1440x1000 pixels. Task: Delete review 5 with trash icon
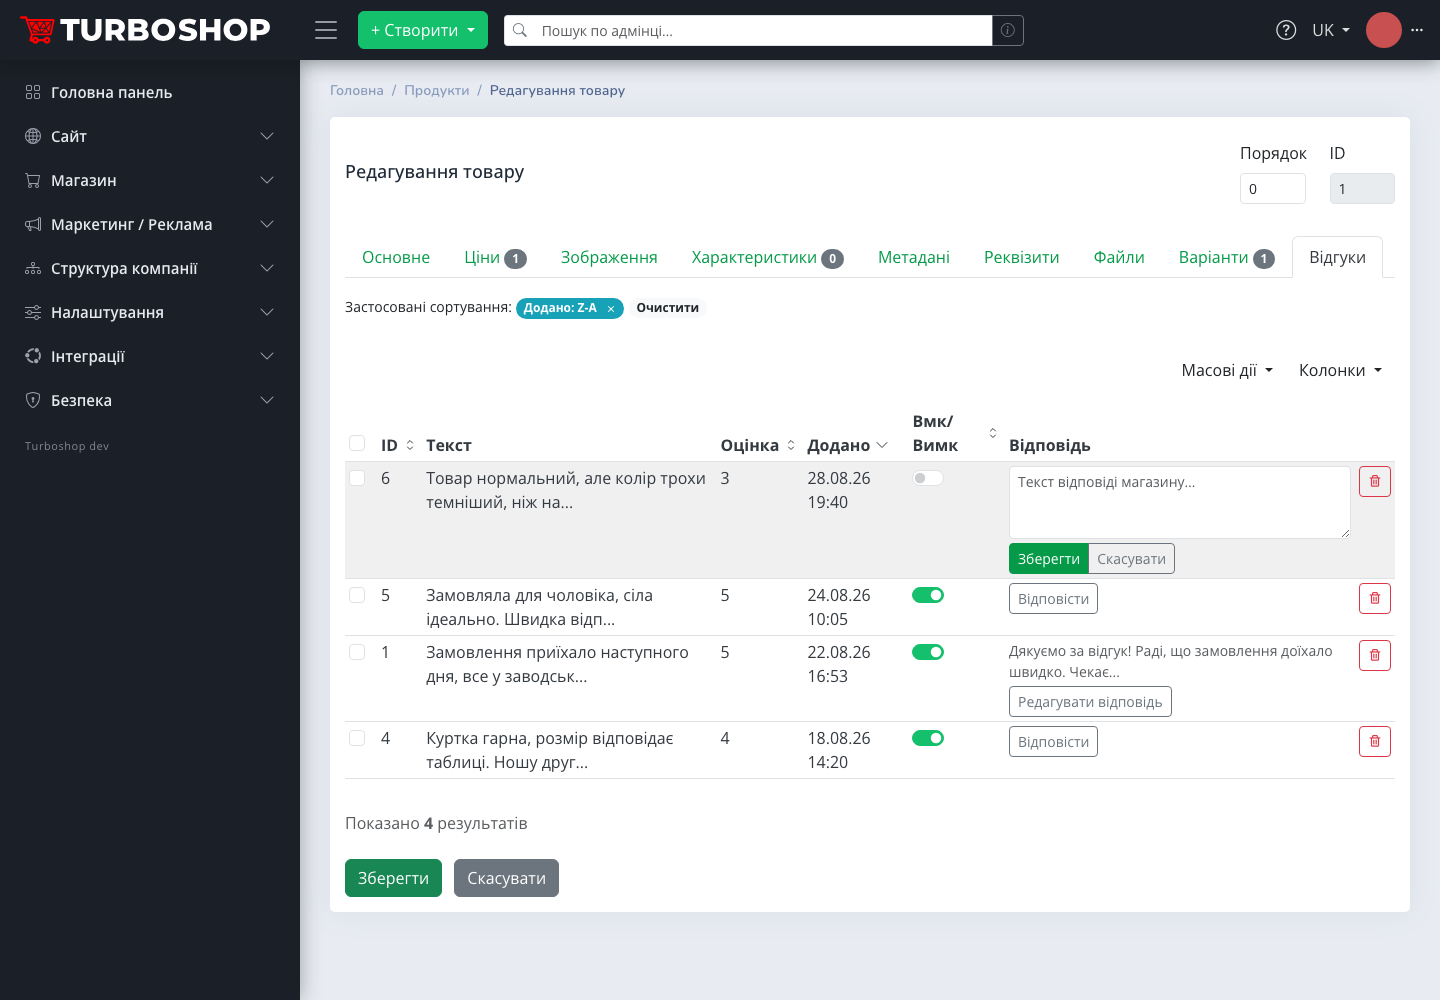[x=1375, y=598]
